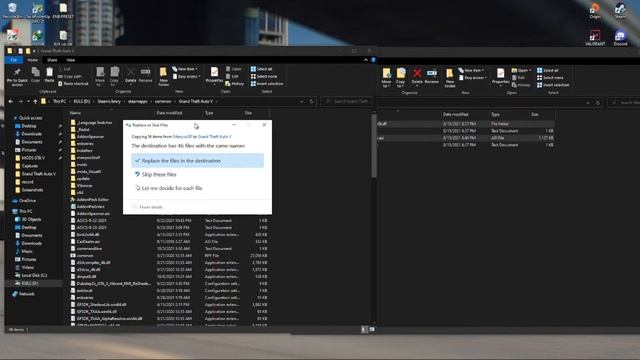This screenshot has height=360, width=640.
Task: Open address bar history dropdown in left window
Action: click(302, 101)
